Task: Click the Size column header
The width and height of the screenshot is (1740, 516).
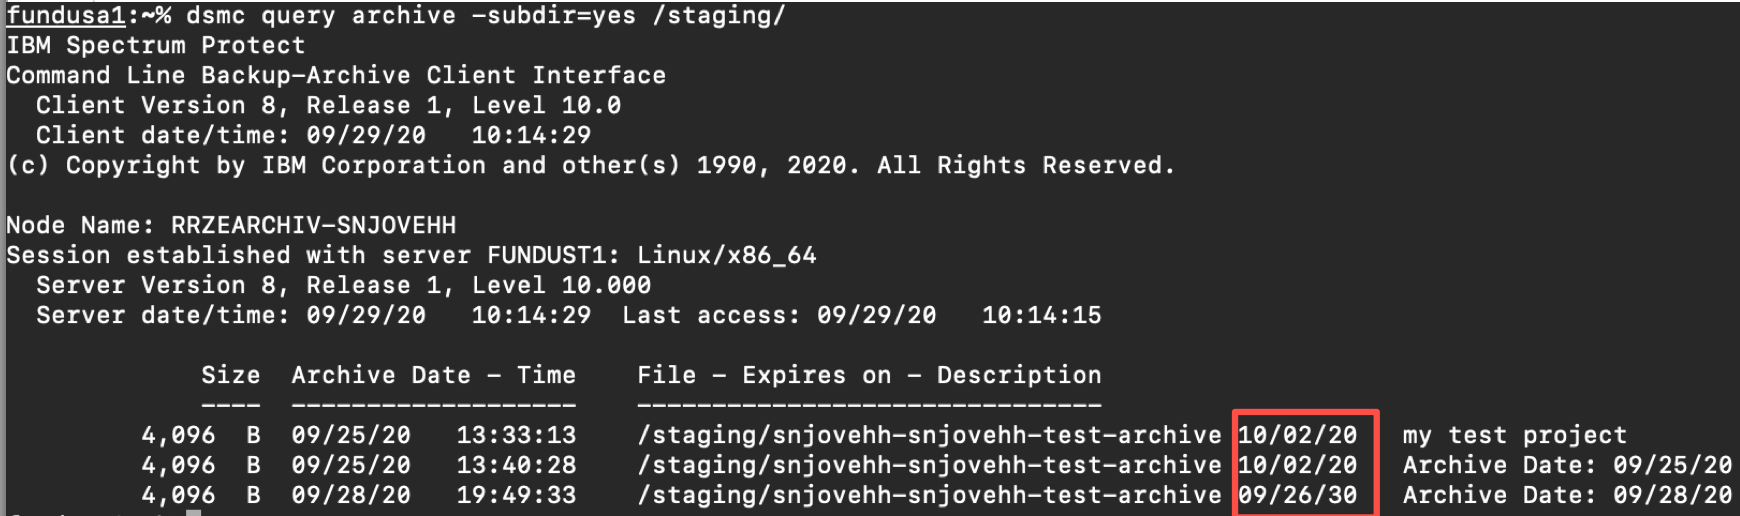Action: [230, 375]
